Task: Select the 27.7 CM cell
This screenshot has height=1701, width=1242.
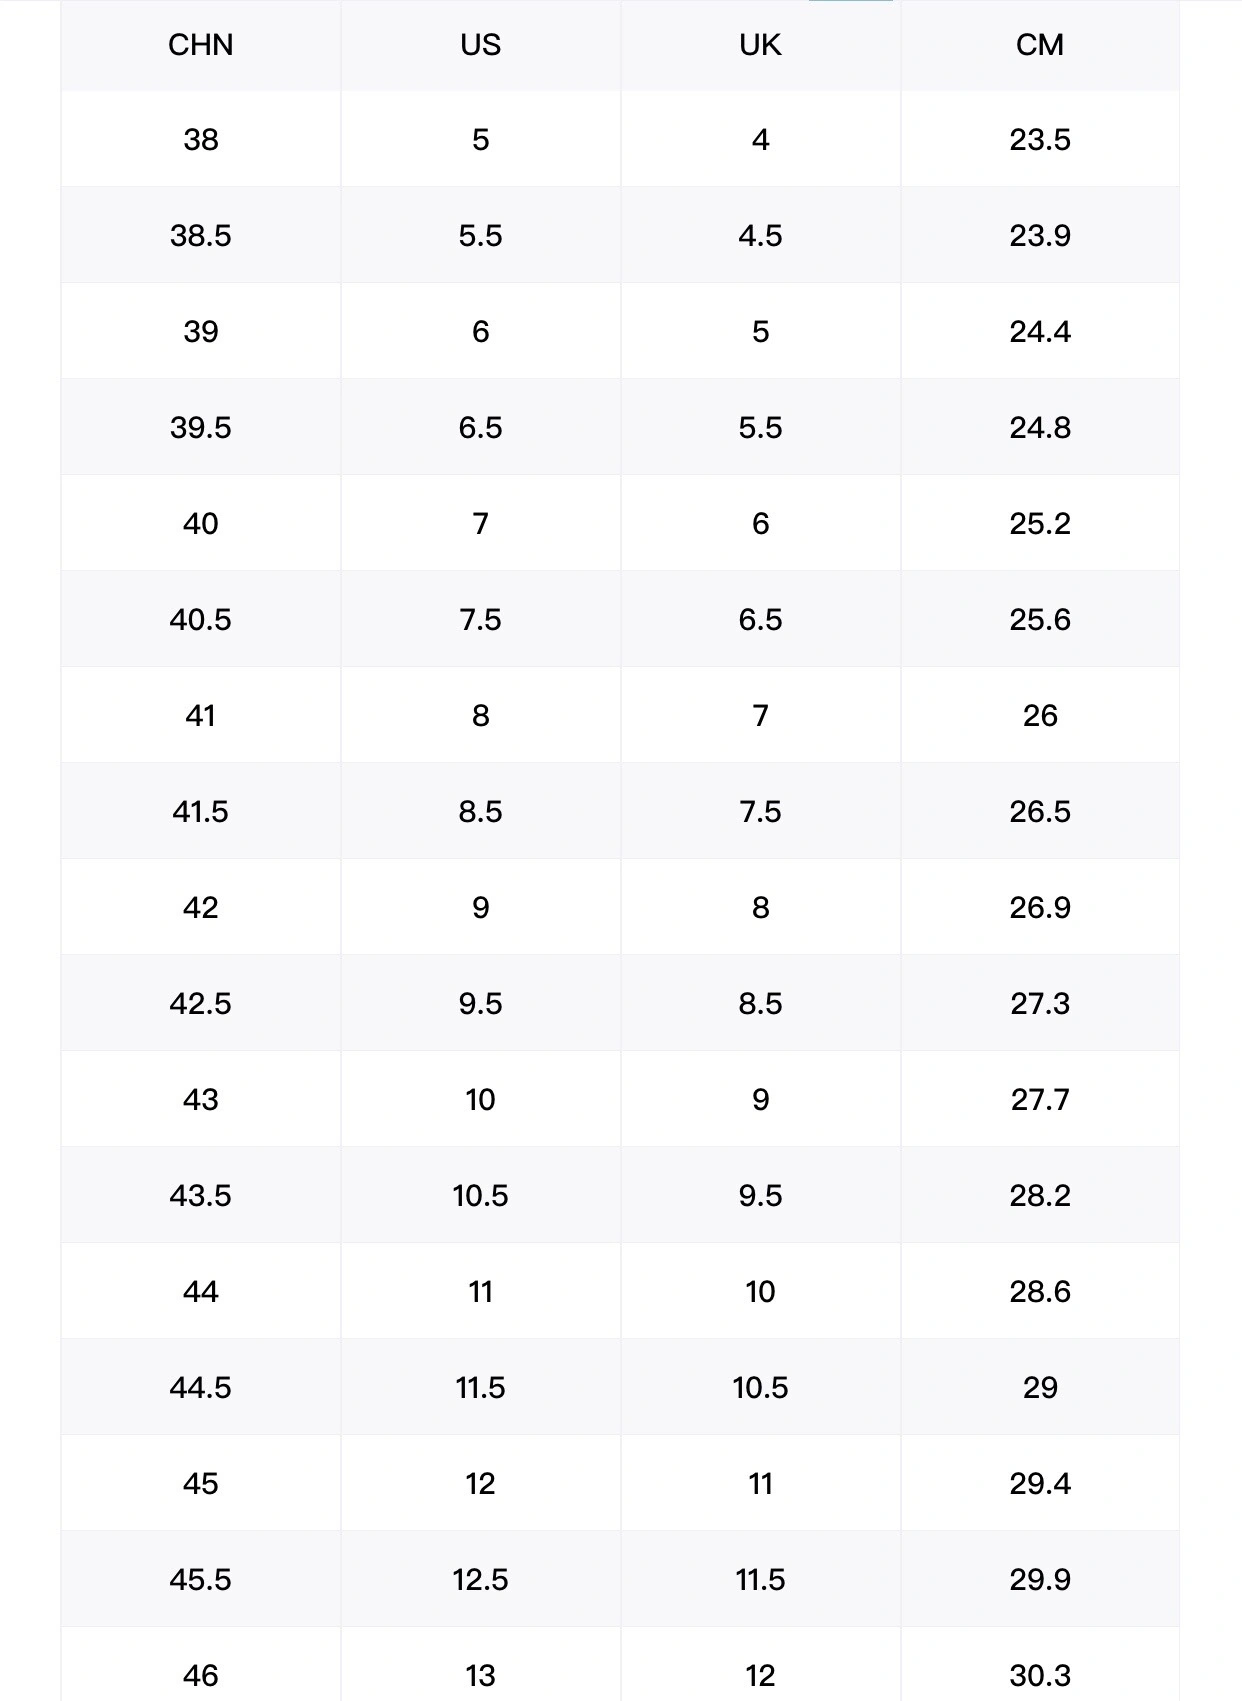Action: click(1040, 1099)
